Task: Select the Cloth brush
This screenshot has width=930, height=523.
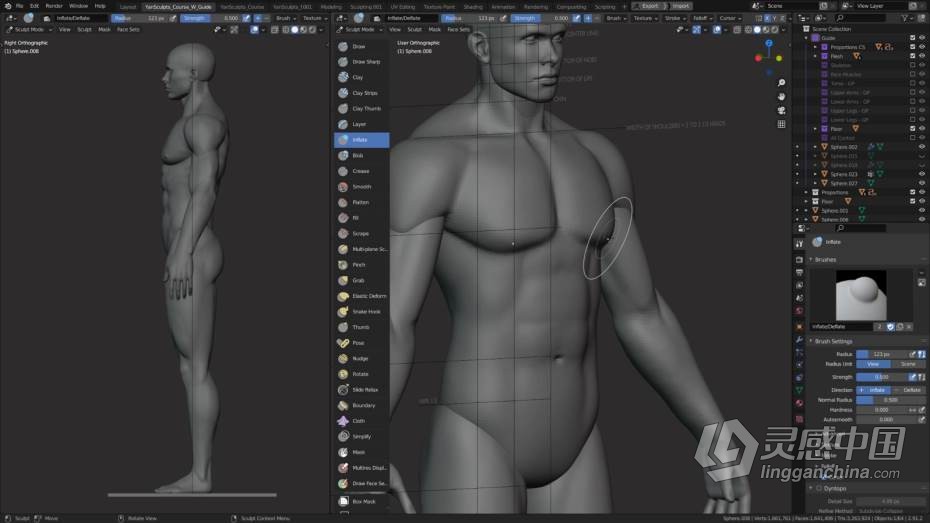Action: tap(362, 421)
